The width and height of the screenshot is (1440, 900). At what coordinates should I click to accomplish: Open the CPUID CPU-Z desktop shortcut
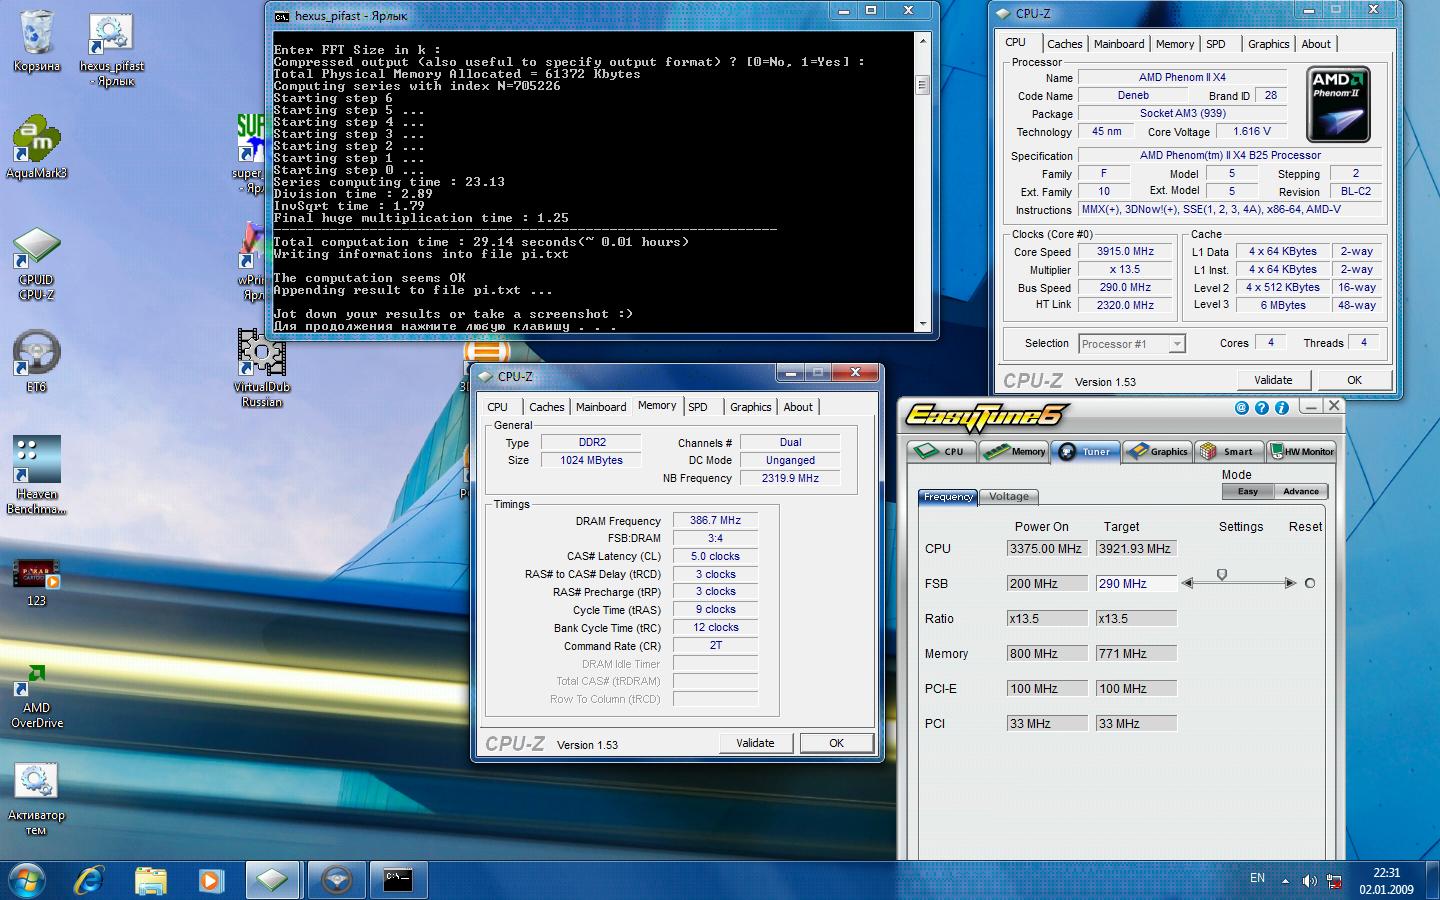tap(37, 265)
